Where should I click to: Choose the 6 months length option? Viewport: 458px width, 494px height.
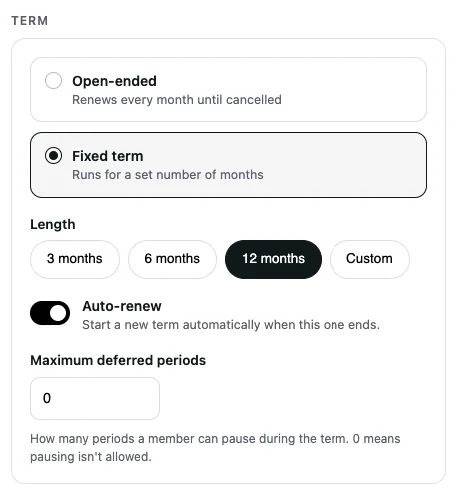tap(172, 259)
